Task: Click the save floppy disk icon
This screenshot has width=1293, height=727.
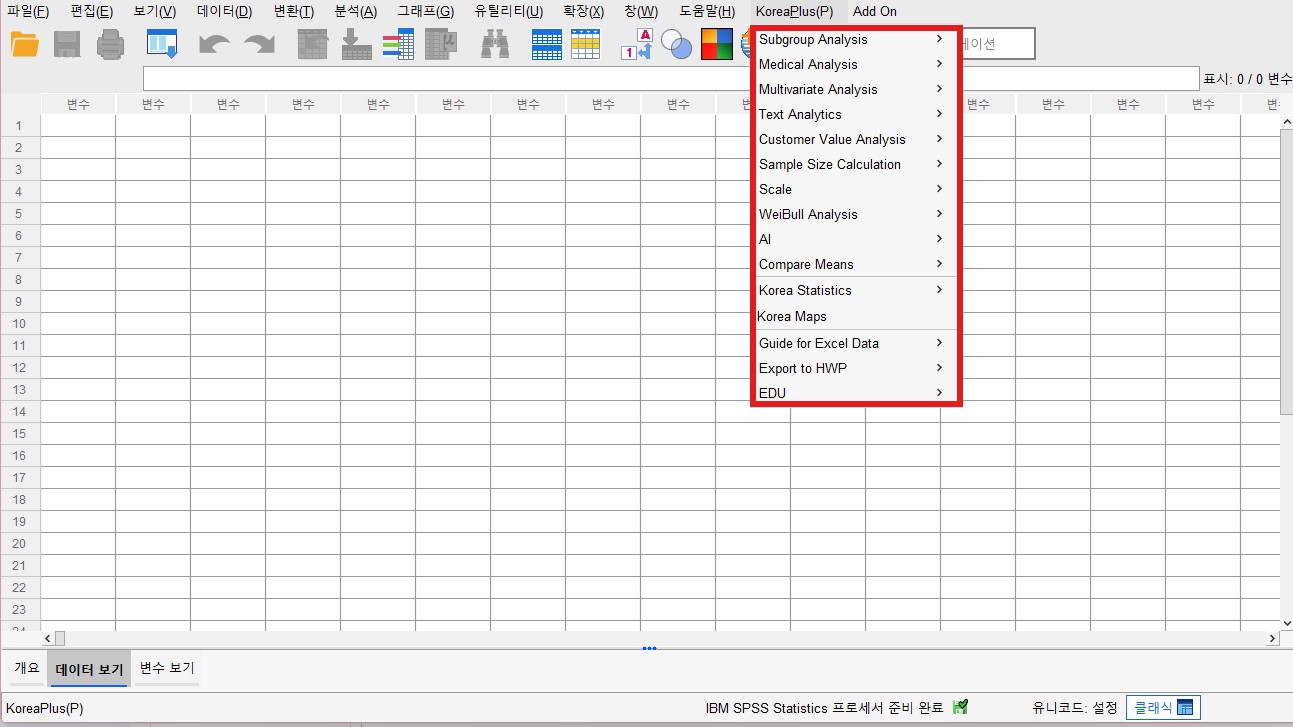Action: (x=67, y=44)
